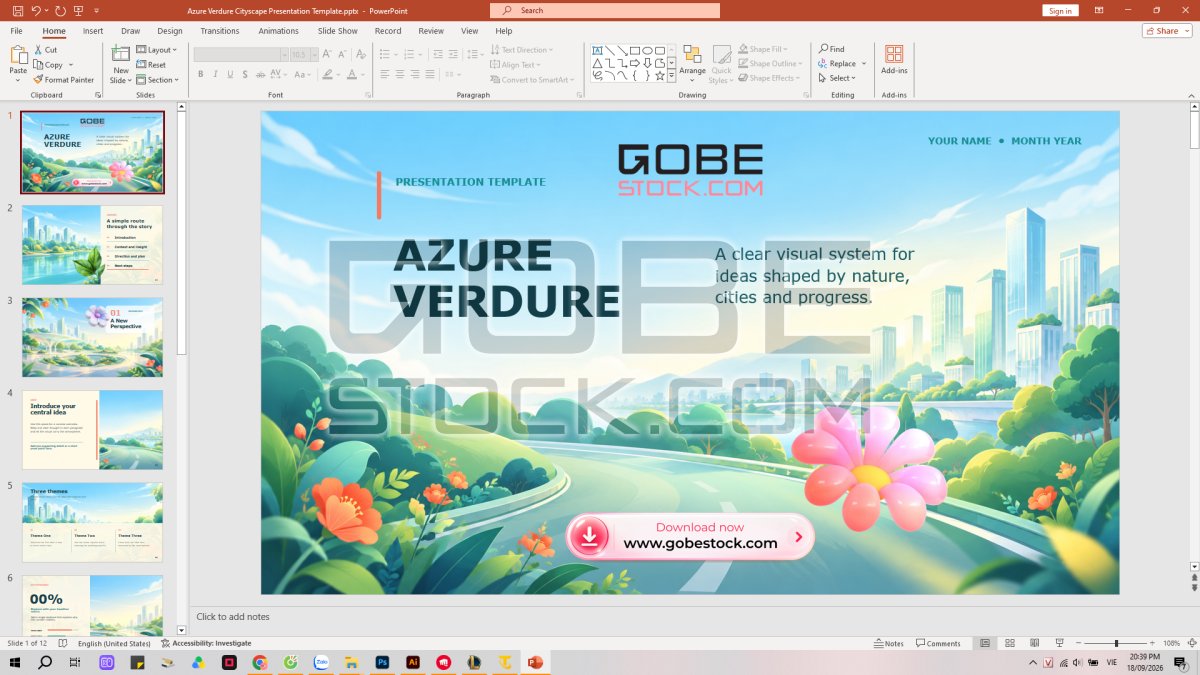Cut selection with the scissors icon

pos(38,49)
